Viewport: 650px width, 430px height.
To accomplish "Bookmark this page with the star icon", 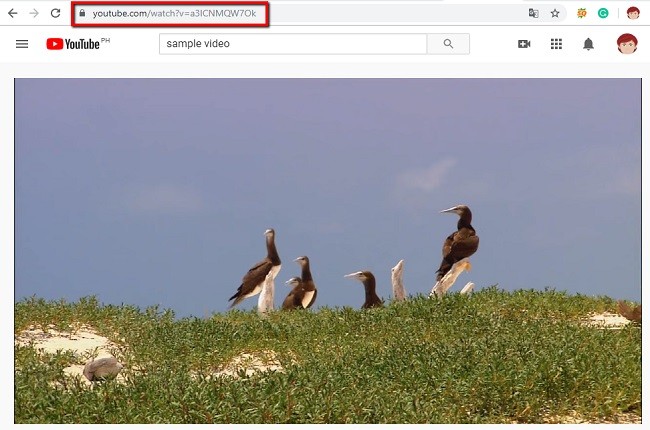I will click(555, 14).
